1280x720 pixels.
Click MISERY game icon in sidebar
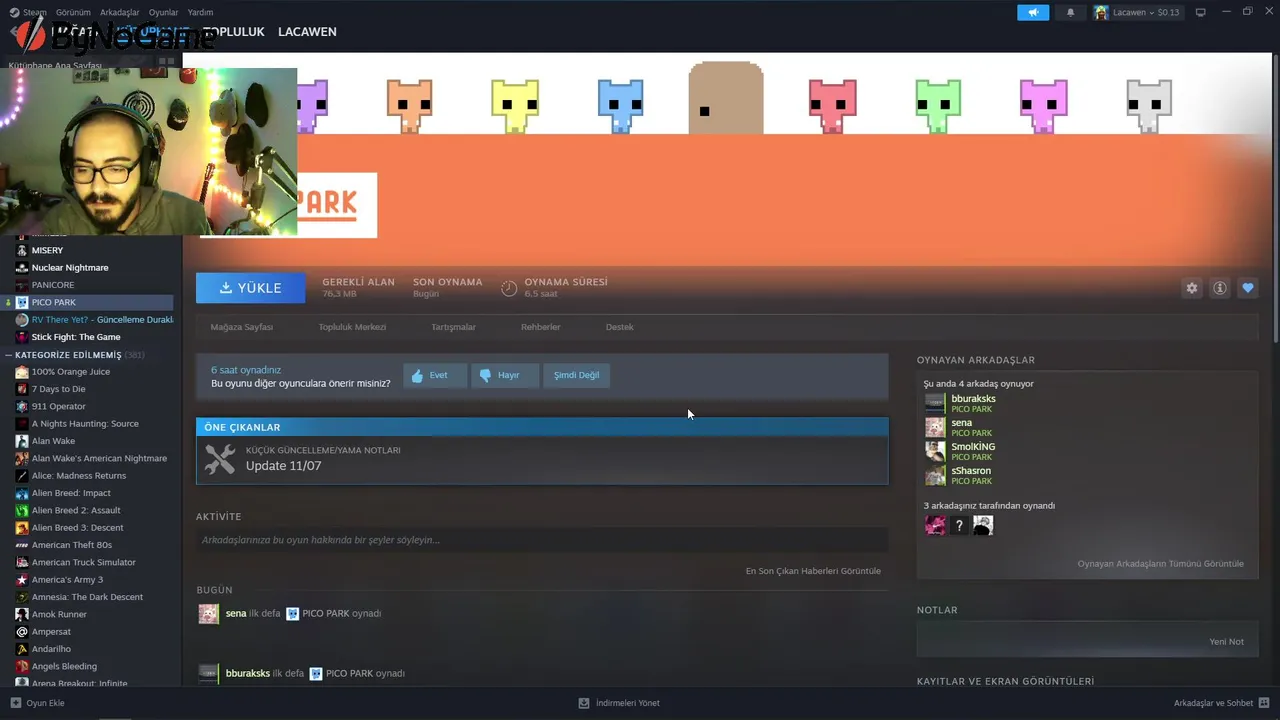22,250
